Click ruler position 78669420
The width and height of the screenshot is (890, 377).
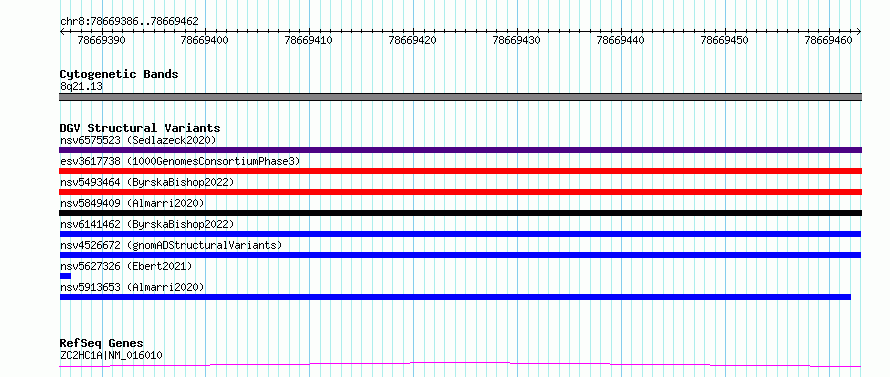413,40
